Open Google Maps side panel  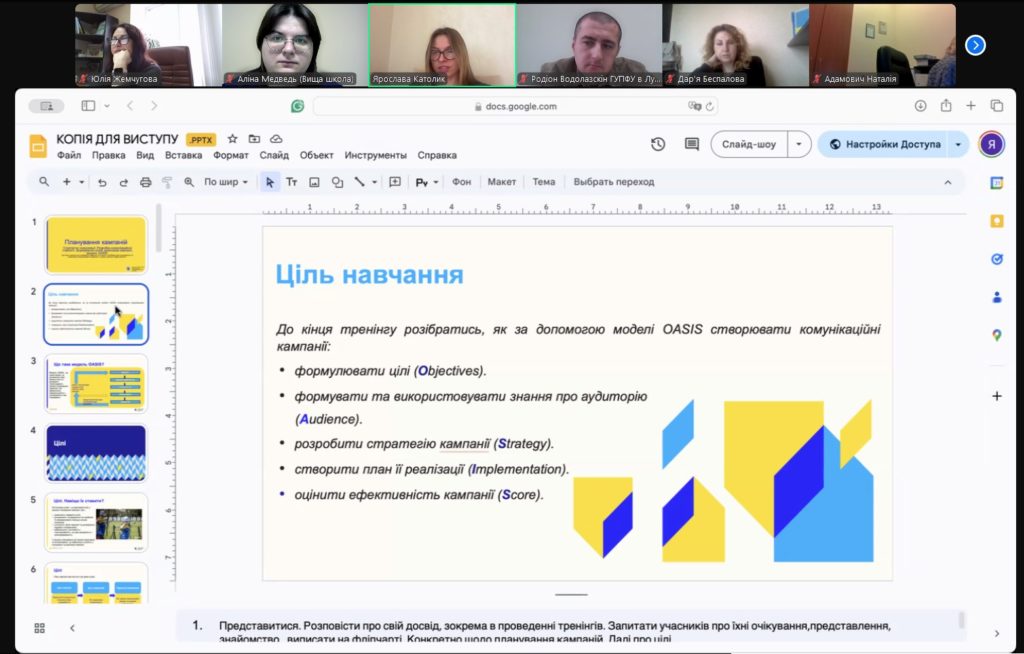click(997, 335)
